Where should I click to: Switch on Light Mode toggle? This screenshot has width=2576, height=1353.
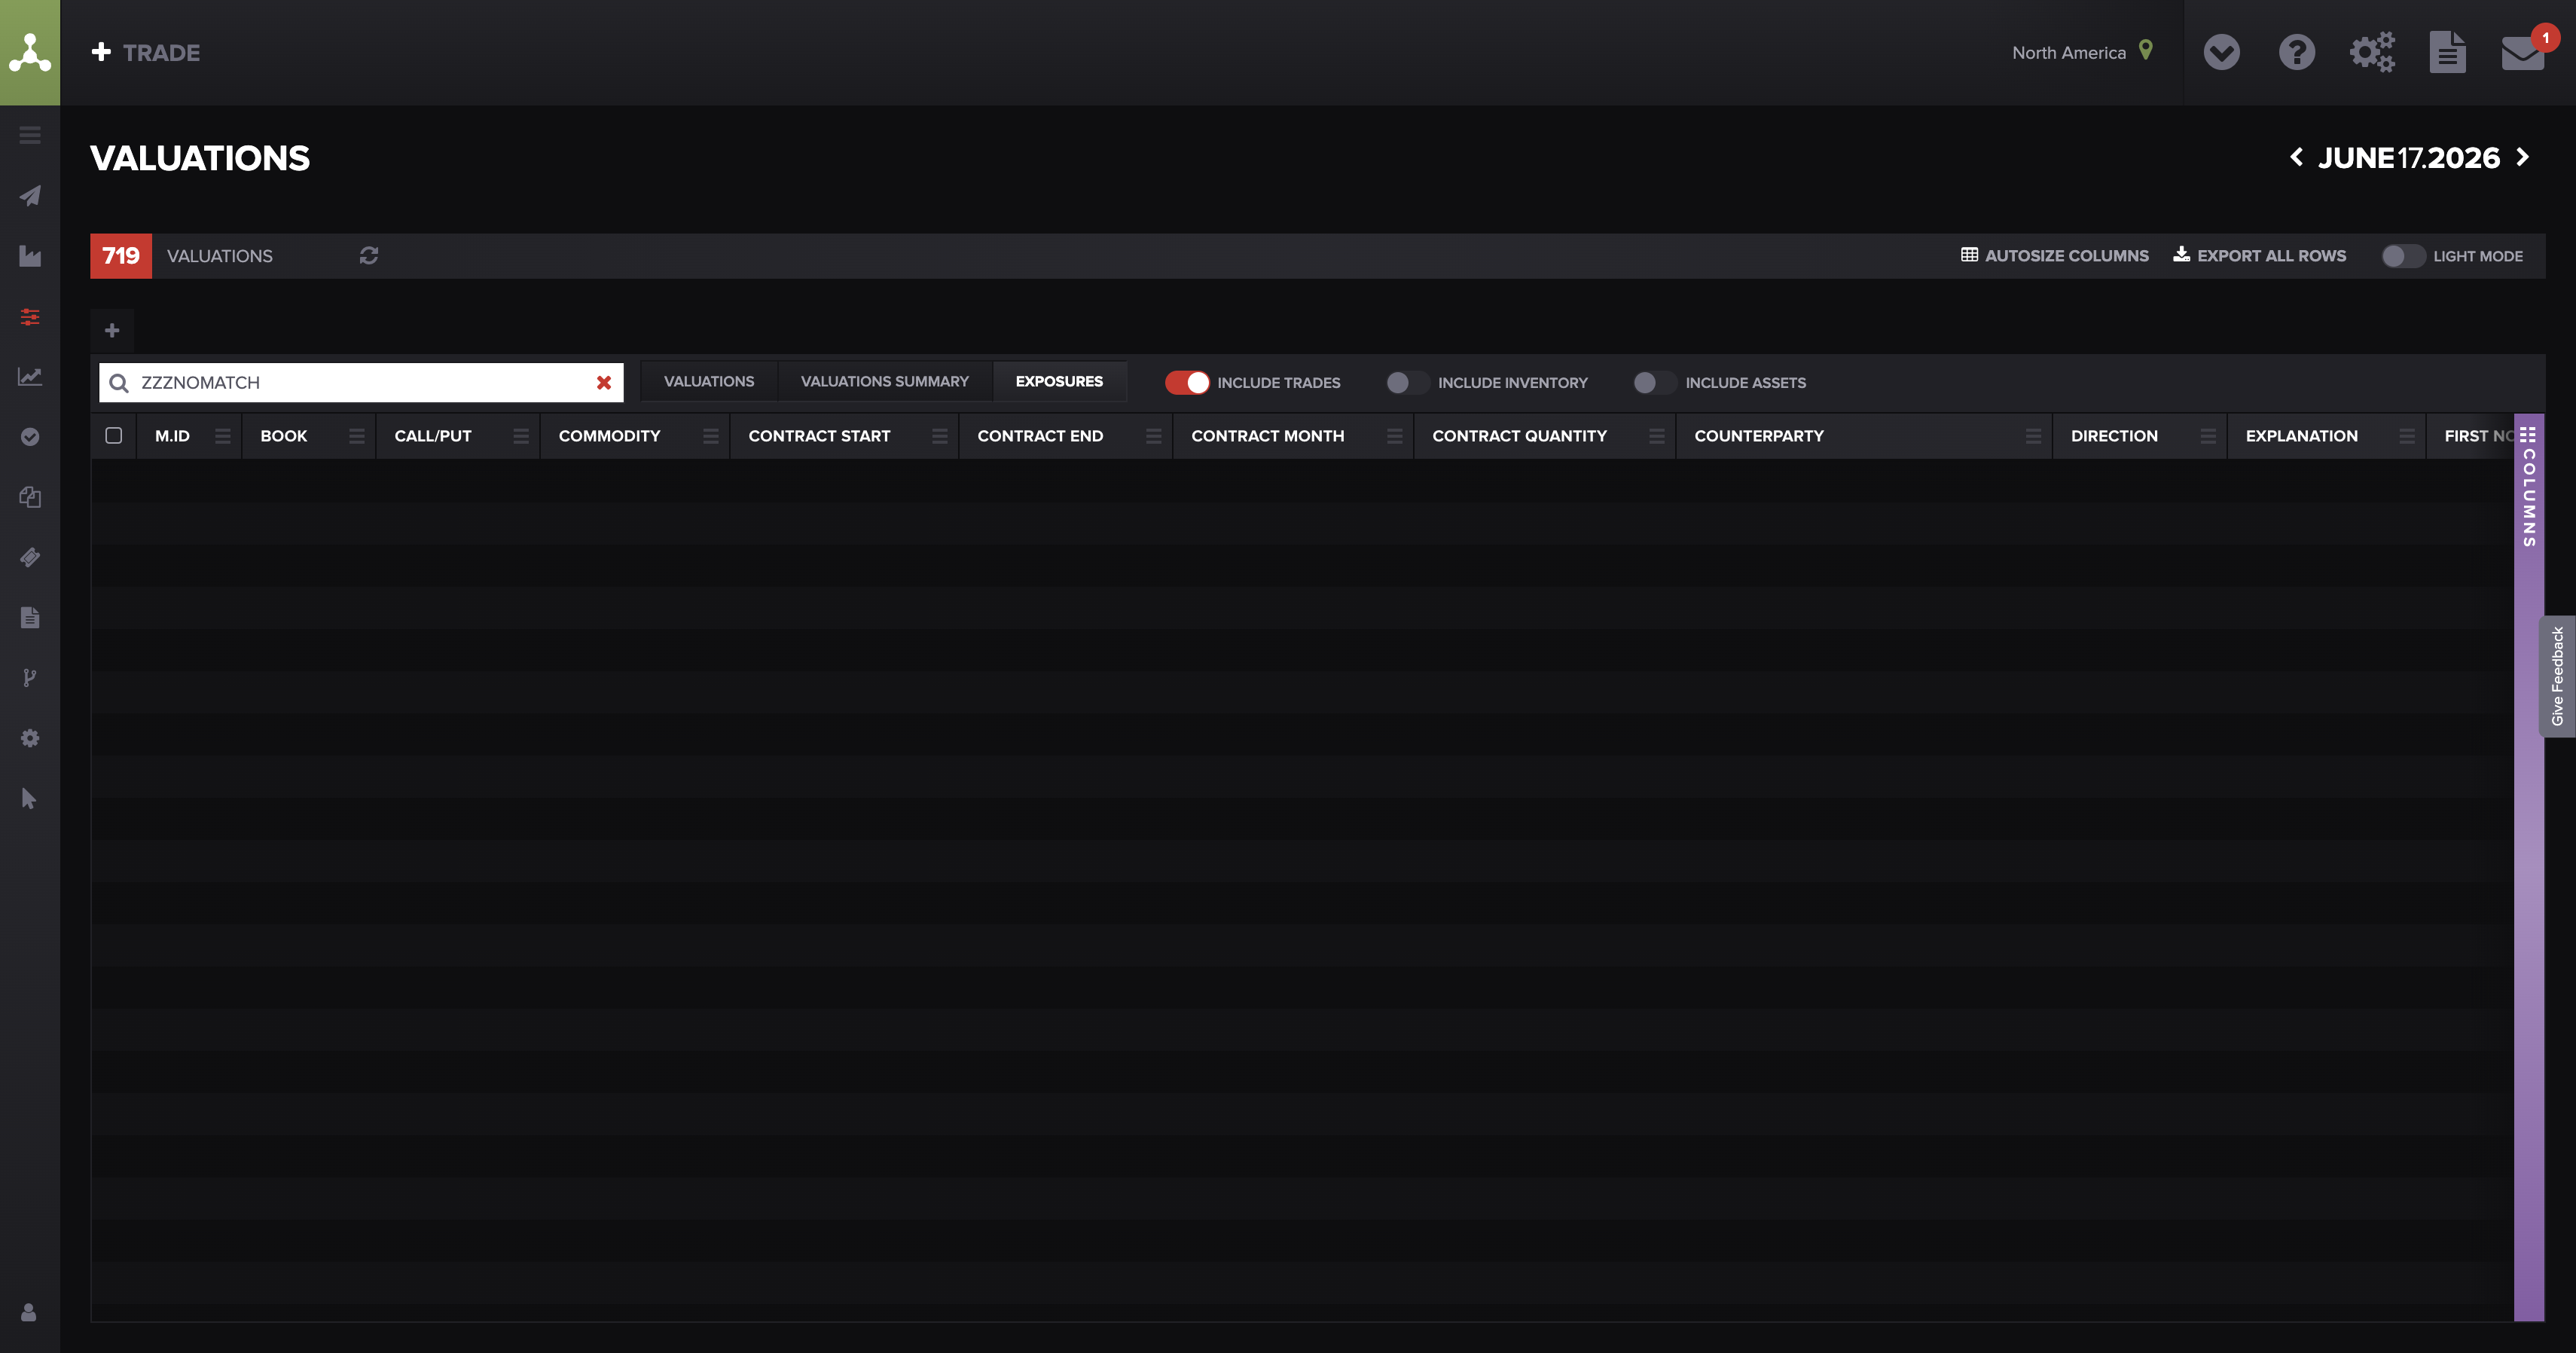click(x=2403, y=256)
